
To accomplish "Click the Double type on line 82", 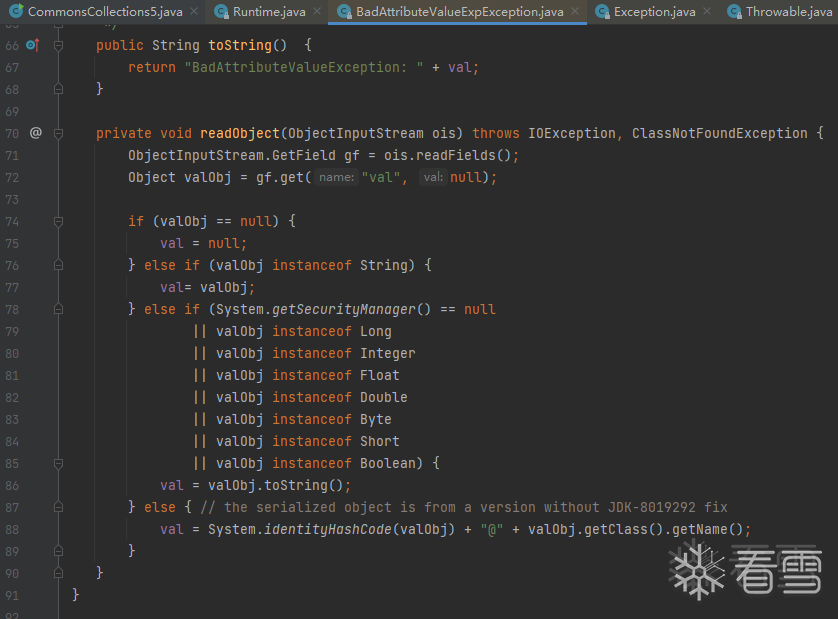I will click(384, 397).
